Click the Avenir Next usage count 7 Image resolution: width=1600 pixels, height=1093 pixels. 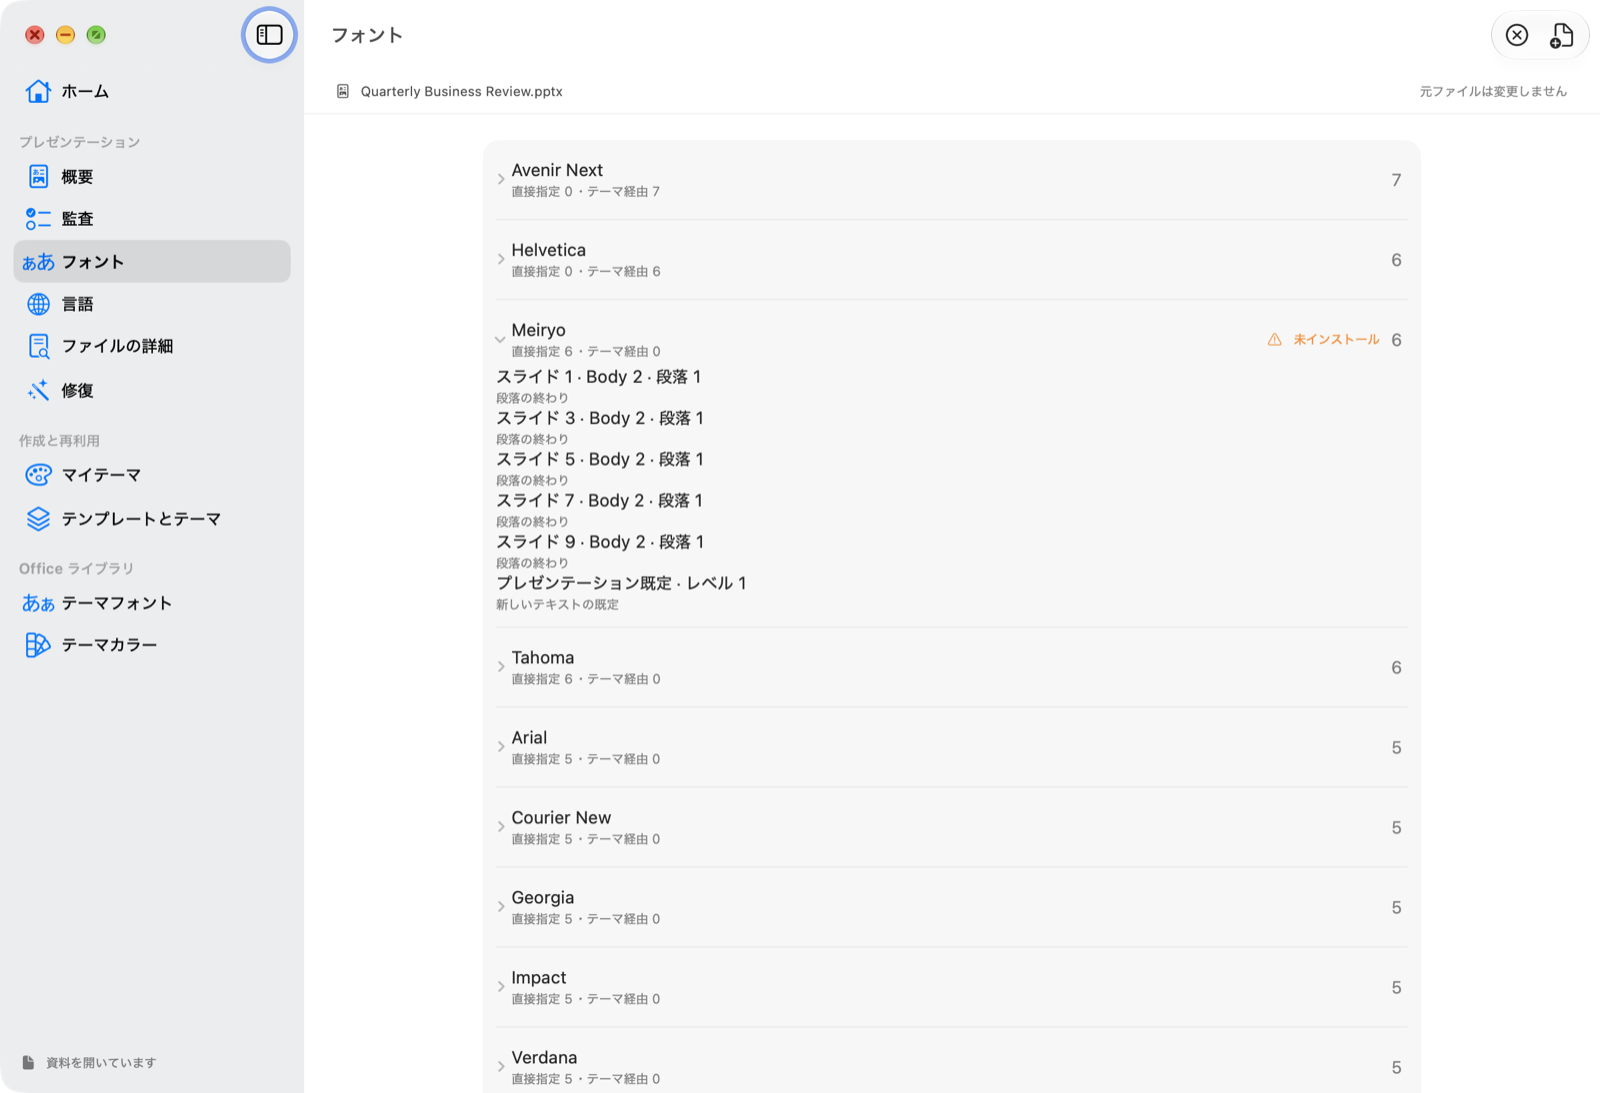1396,180
